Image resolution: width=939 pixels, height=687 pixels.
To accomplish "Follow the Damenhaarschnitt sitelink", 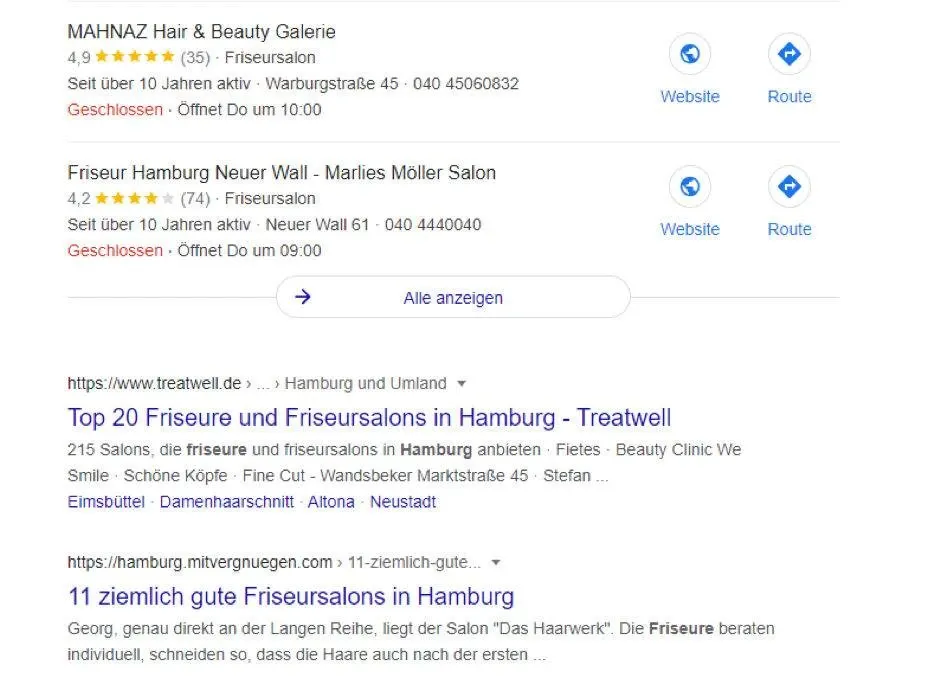I will (x=227, y=502).
